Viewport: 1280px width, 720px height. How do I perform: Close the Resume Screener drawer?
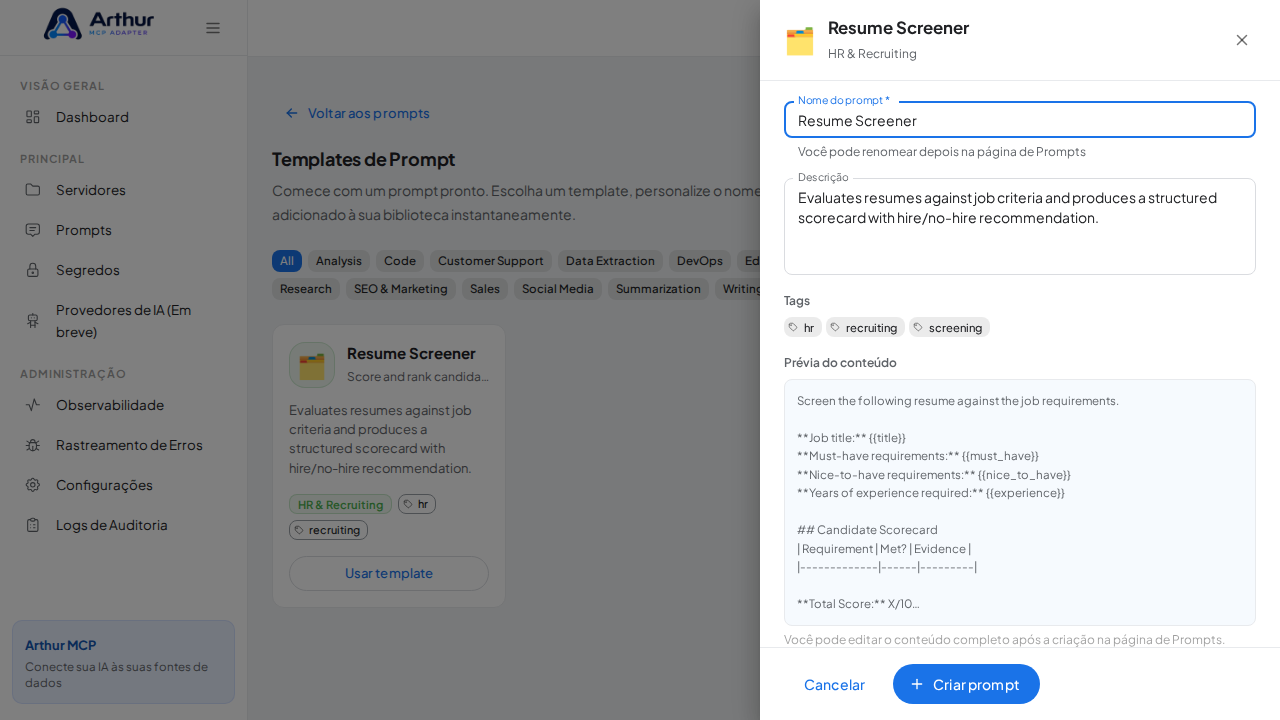[x=1242, y=40]
